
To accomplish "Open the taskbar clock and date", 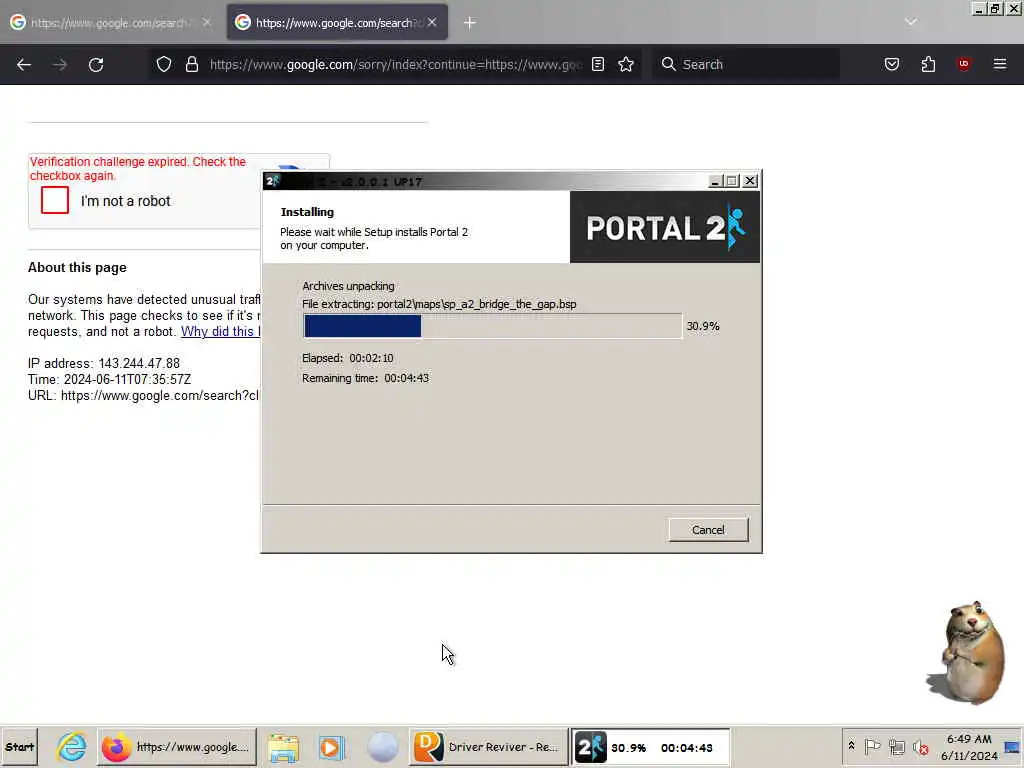I will tap(969, 747).
